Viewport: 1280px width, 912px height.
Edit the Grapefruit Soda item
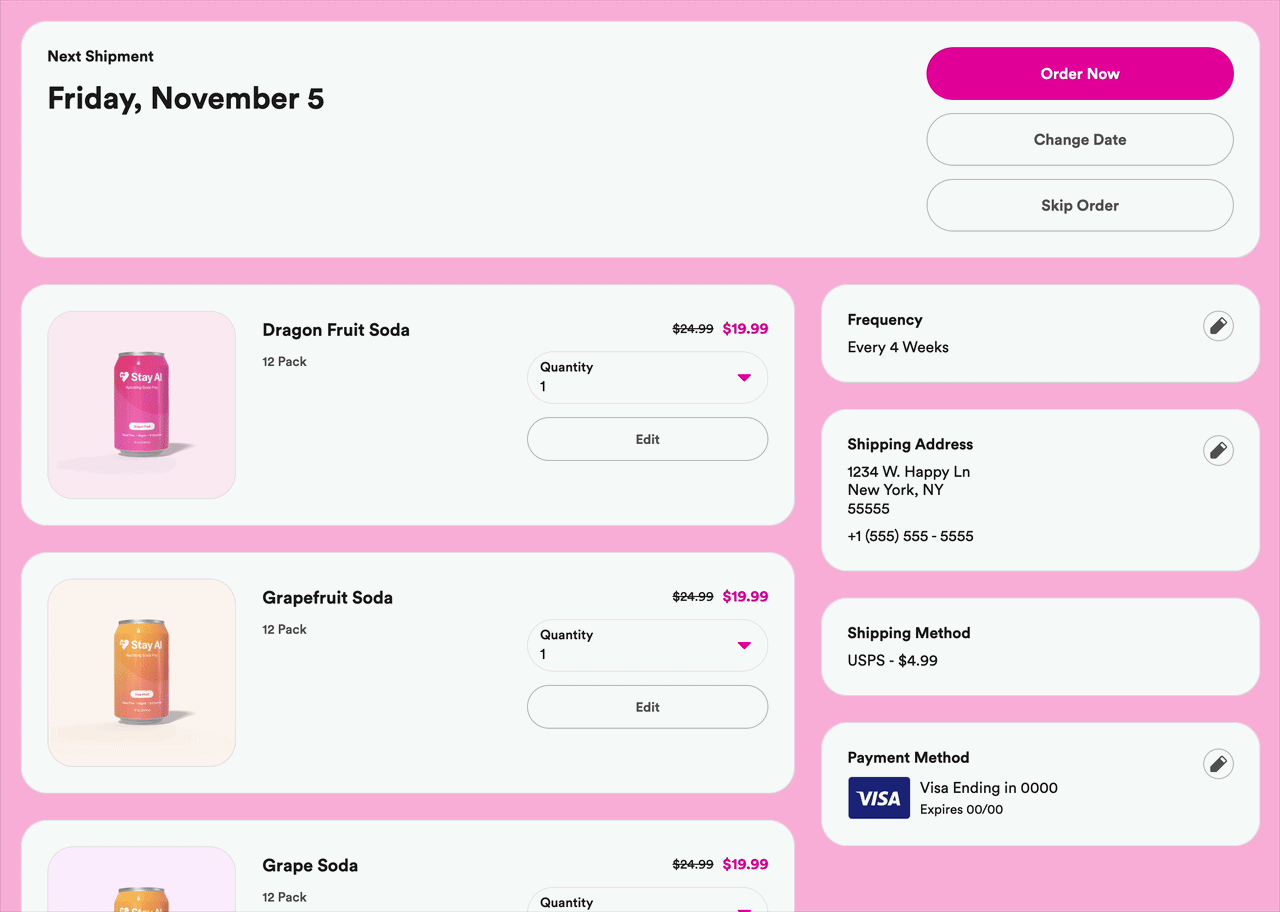(647, 707)
